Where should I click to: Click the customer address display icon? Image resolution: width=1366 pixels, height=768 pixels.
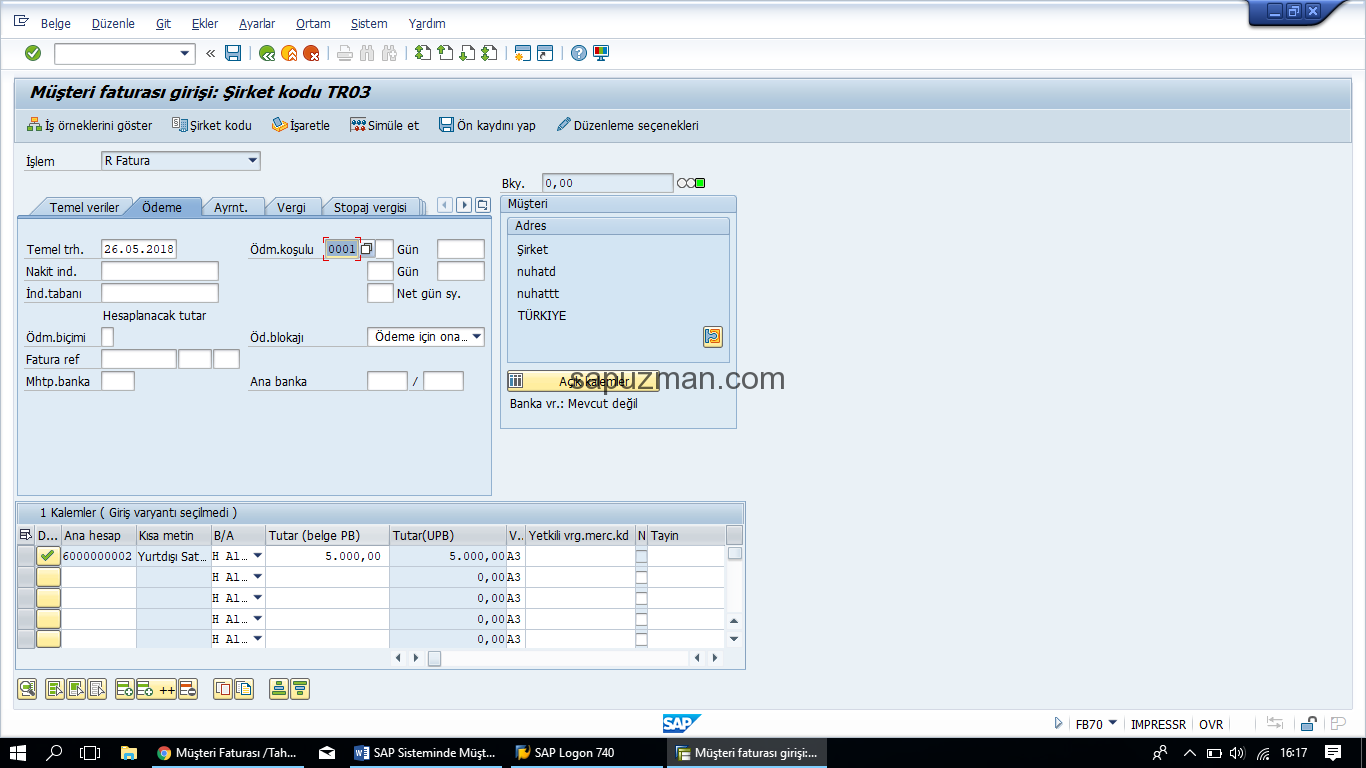click(712, 337)
